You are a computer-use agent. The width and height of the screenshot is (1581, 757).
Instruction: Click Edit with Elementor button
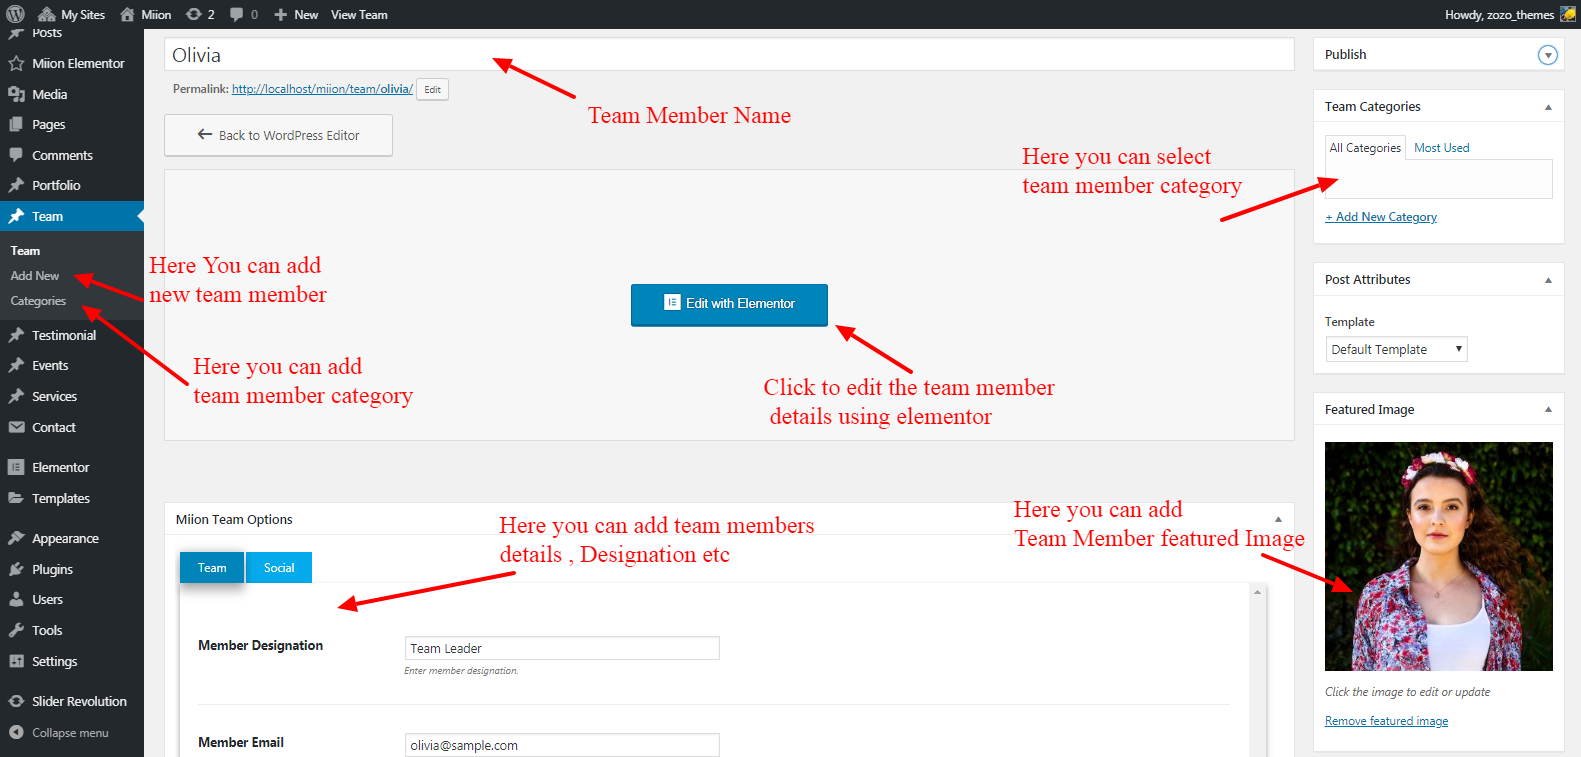tap(729, 304)
